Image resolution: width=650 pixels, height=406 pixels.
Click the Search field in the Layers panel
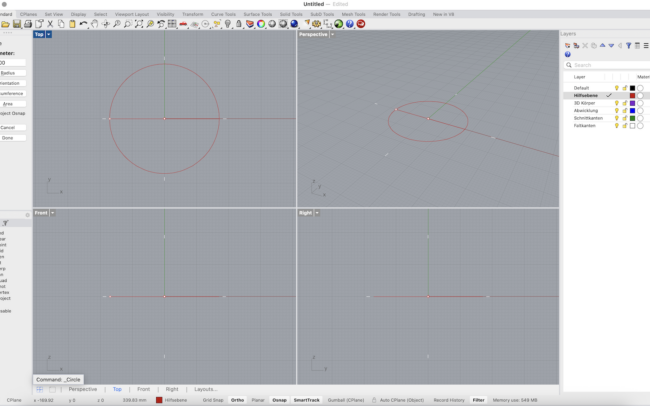pyautogui.click(x=606, y=65)
